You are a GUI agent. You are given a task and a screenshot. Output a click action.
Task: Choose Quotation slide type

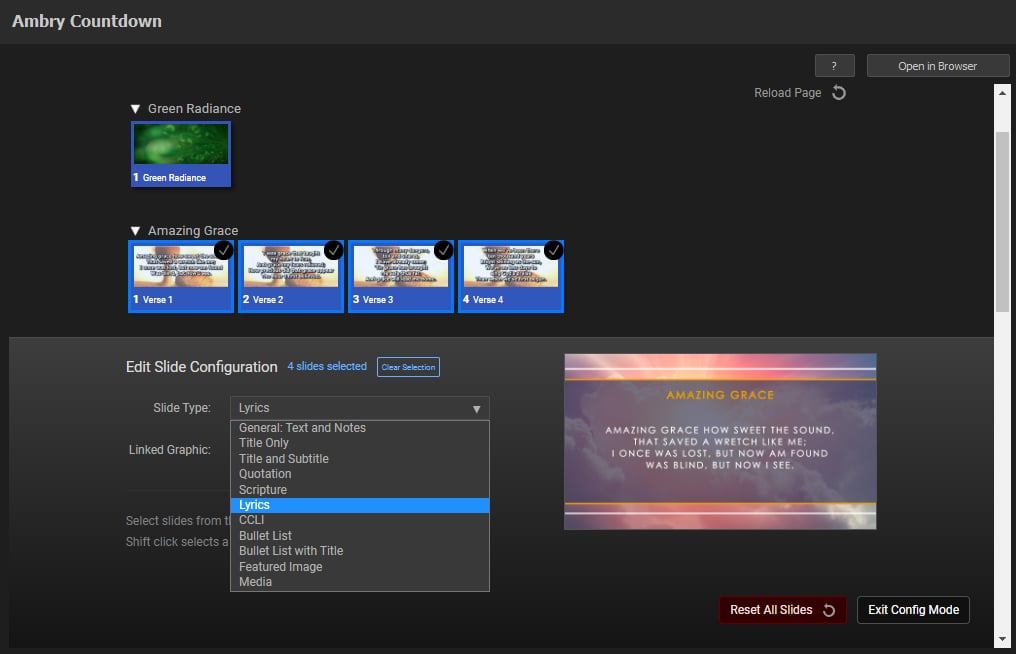[360, 474]
